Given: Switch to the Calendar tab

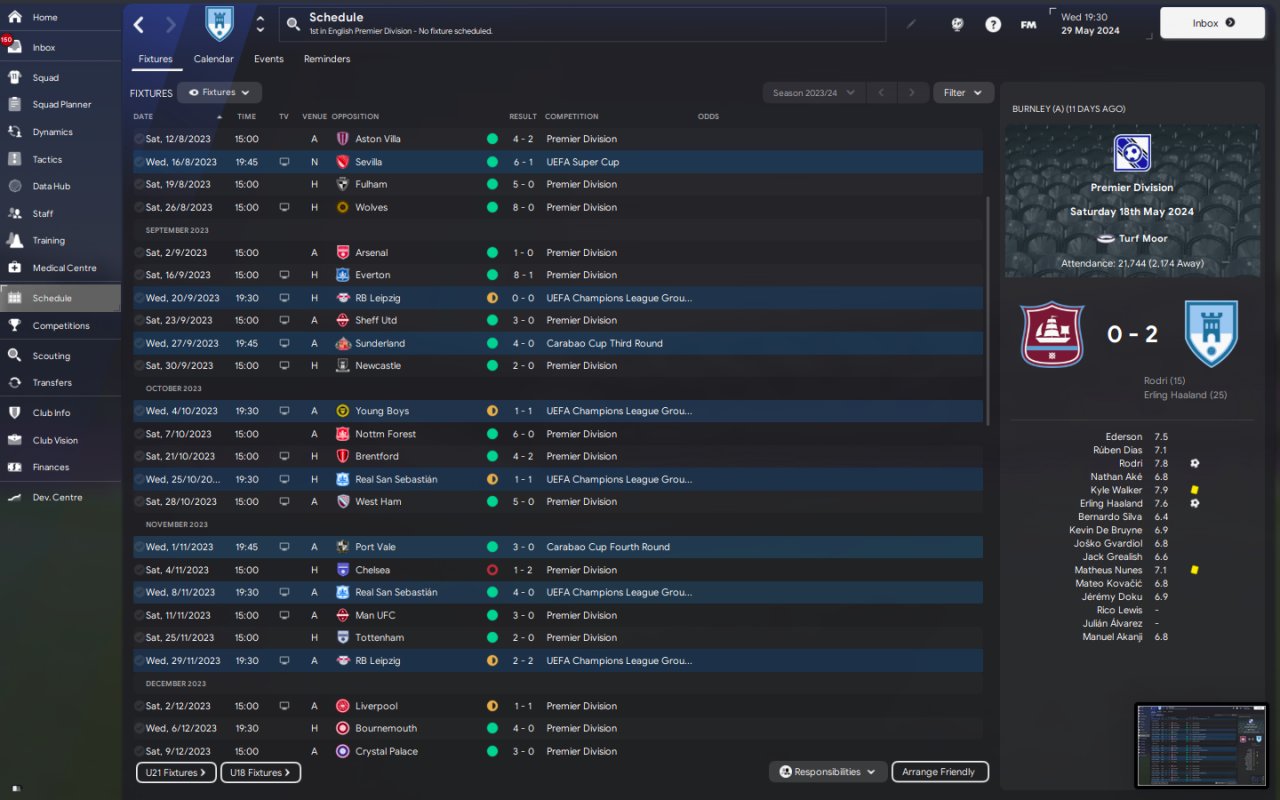Looking at the screenshot, I should (213, 59).
